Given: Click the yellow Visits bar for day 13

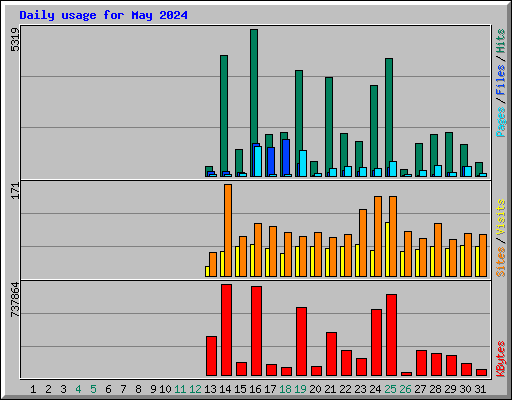Looking at the screenshot, I should [x=207, y=271].
